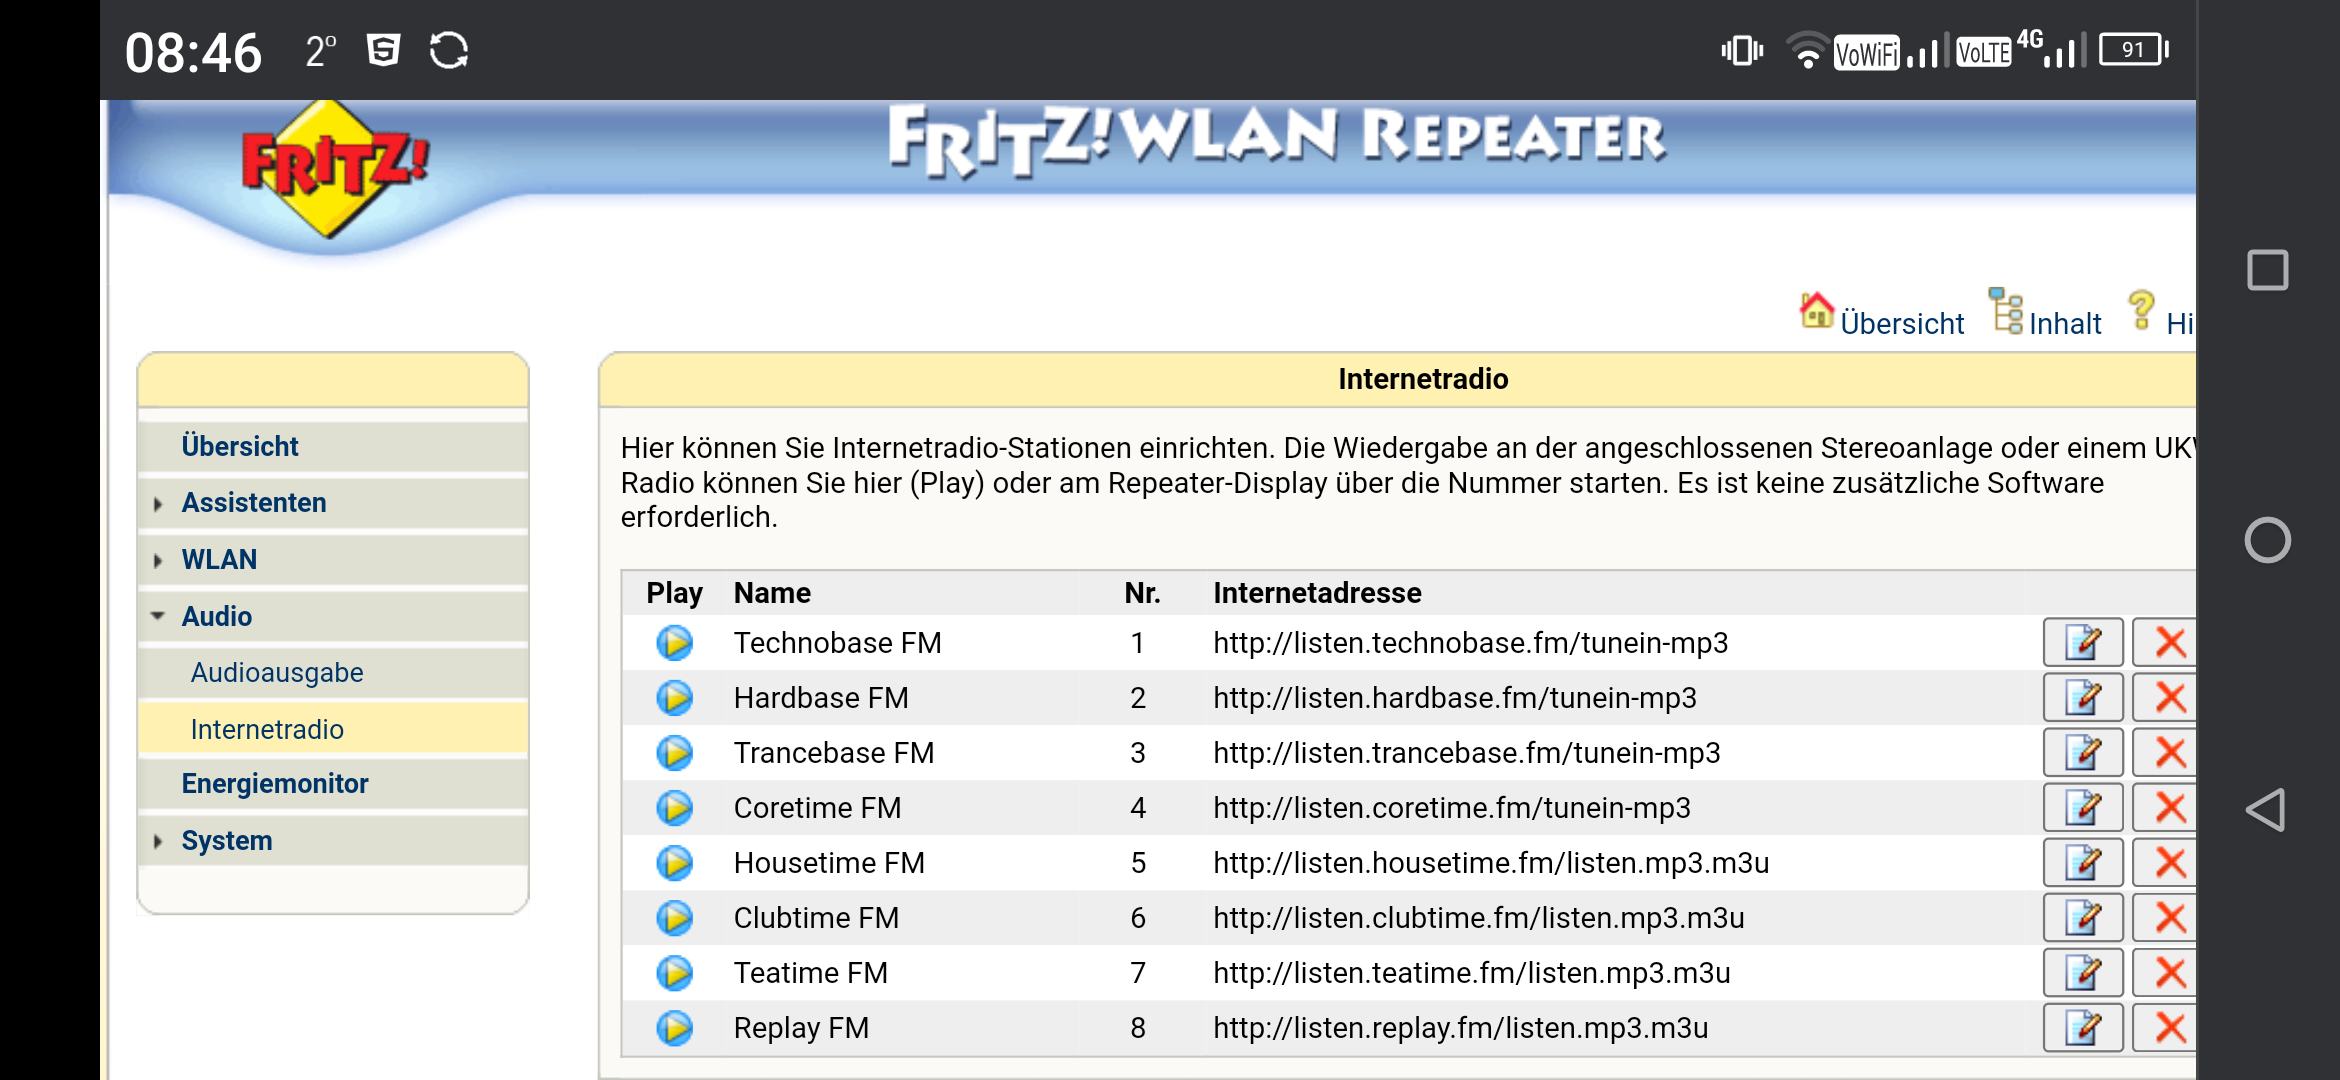Open the Assistenten menu item
The image size is (2340, 1080).
254,503
